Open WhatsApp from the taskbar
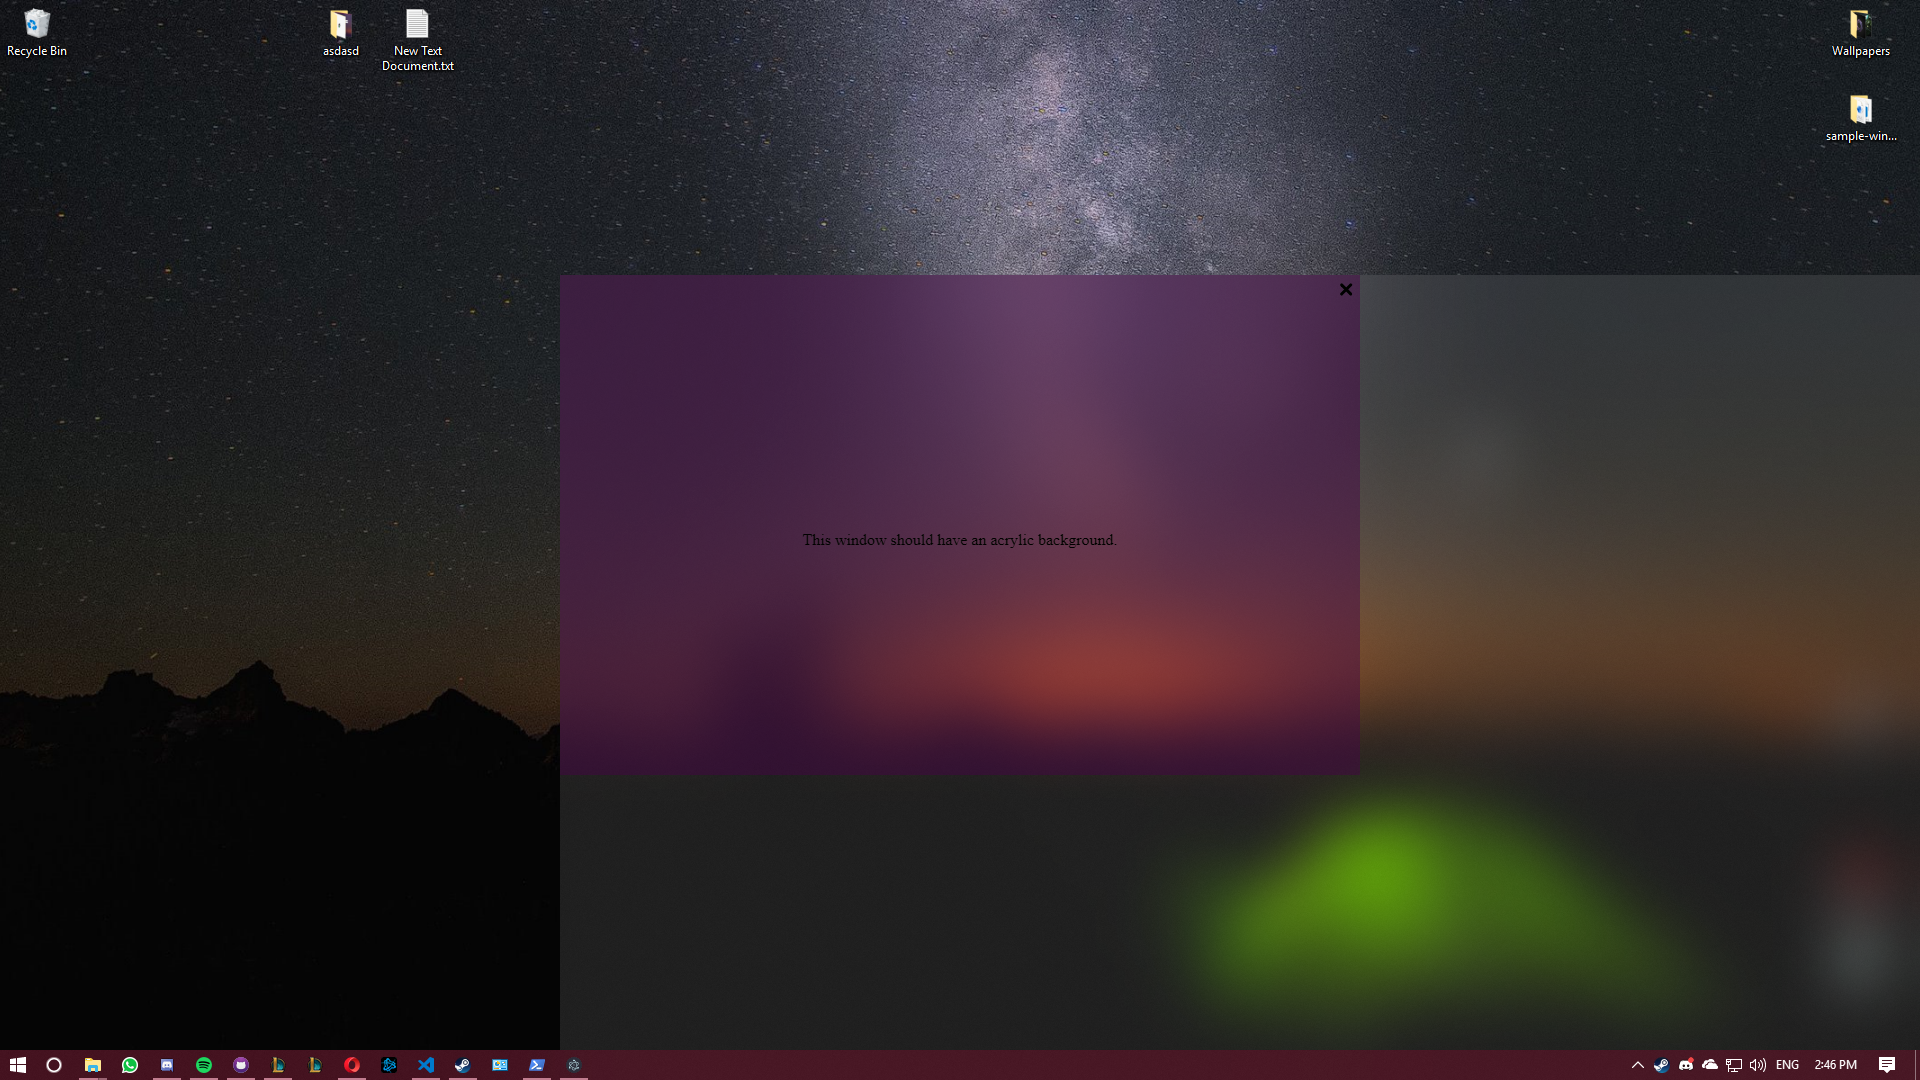The height and width of the screenshot is (1080, 1920). [130, 1065]
